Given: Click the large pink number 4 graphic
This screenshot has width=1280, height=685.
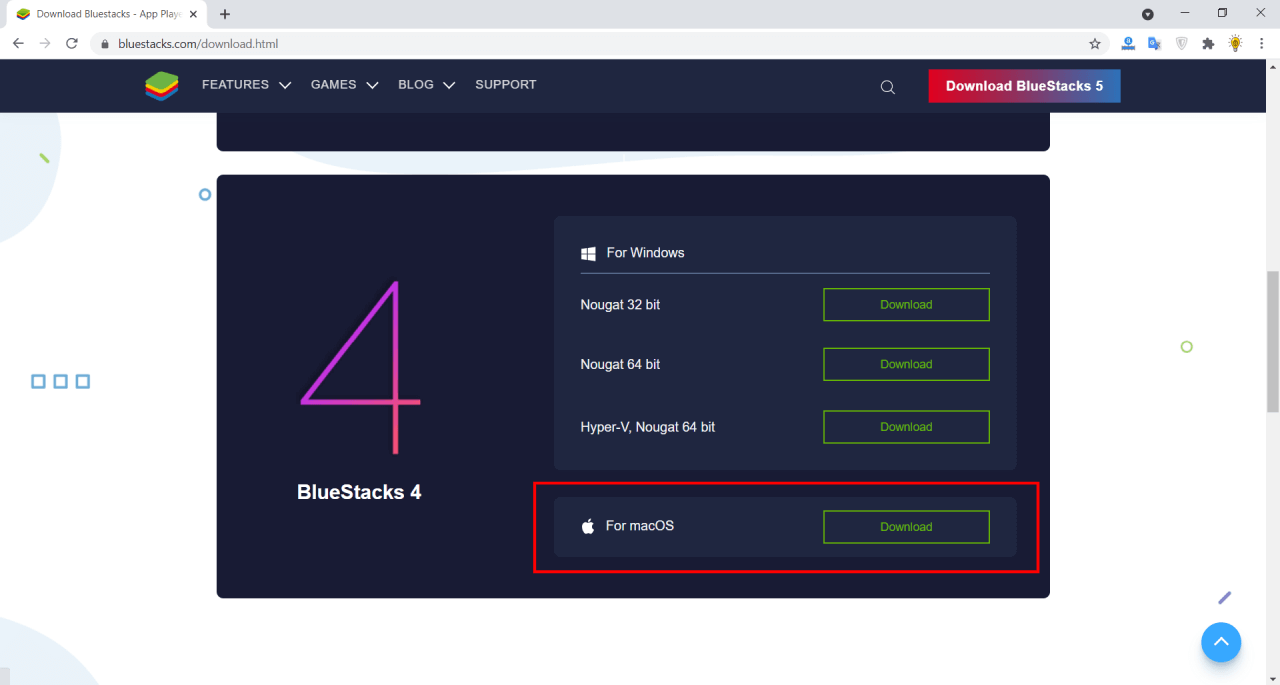Looking at the screenshot, I should 361,367.
